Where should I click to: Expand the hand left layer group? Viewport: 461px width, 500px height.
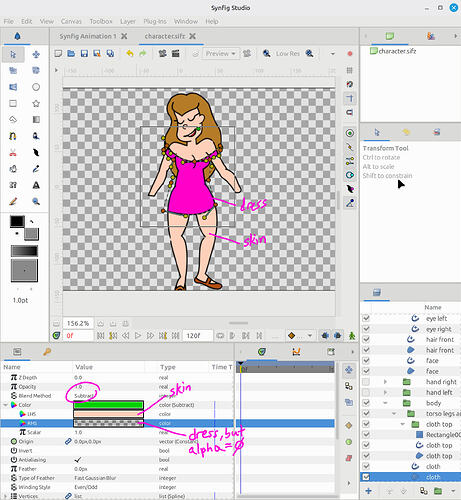385,392
